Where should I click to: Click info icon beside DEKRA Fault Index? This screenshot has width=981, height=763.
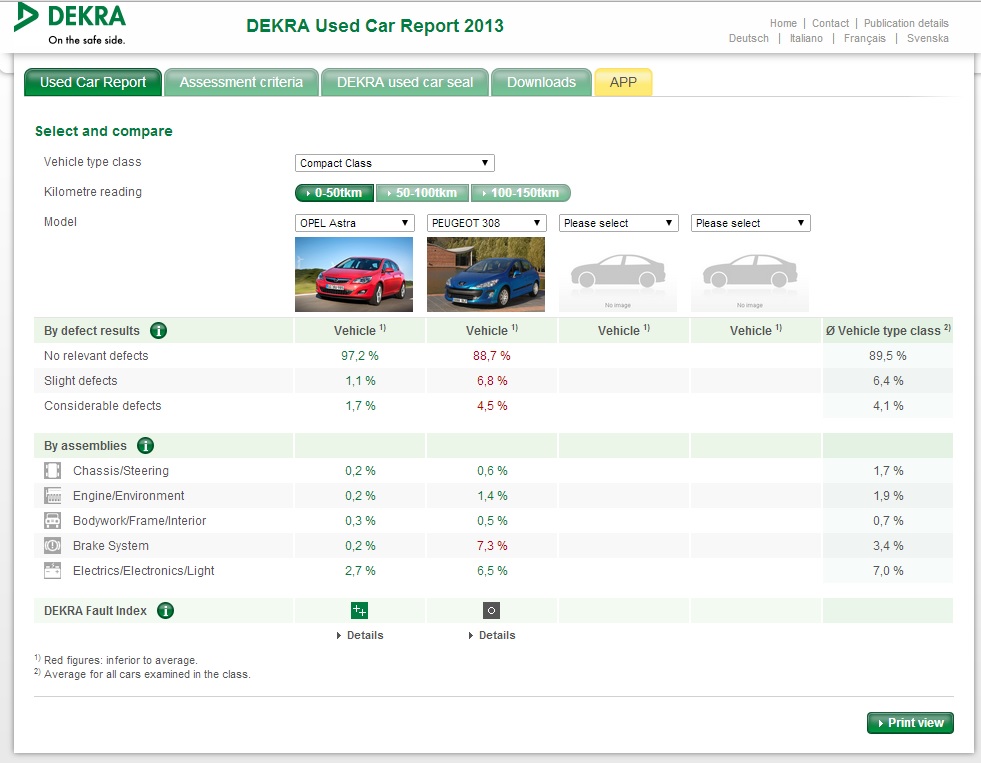point(165,611)
